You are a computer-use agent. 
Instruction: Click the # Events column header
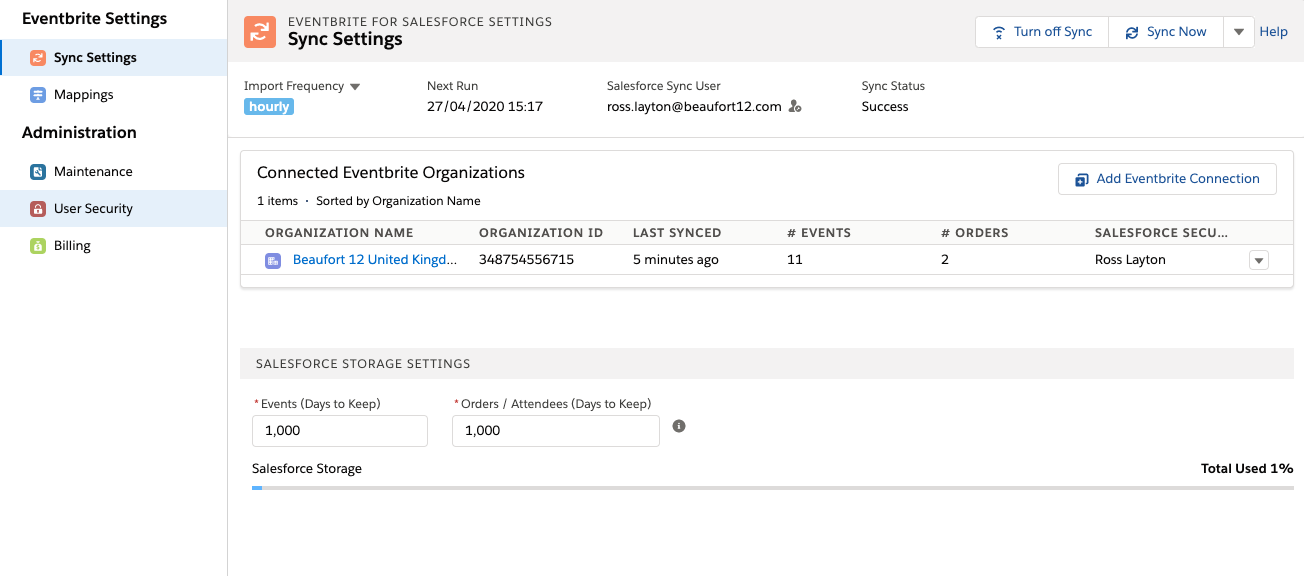[x=819, y=233]
